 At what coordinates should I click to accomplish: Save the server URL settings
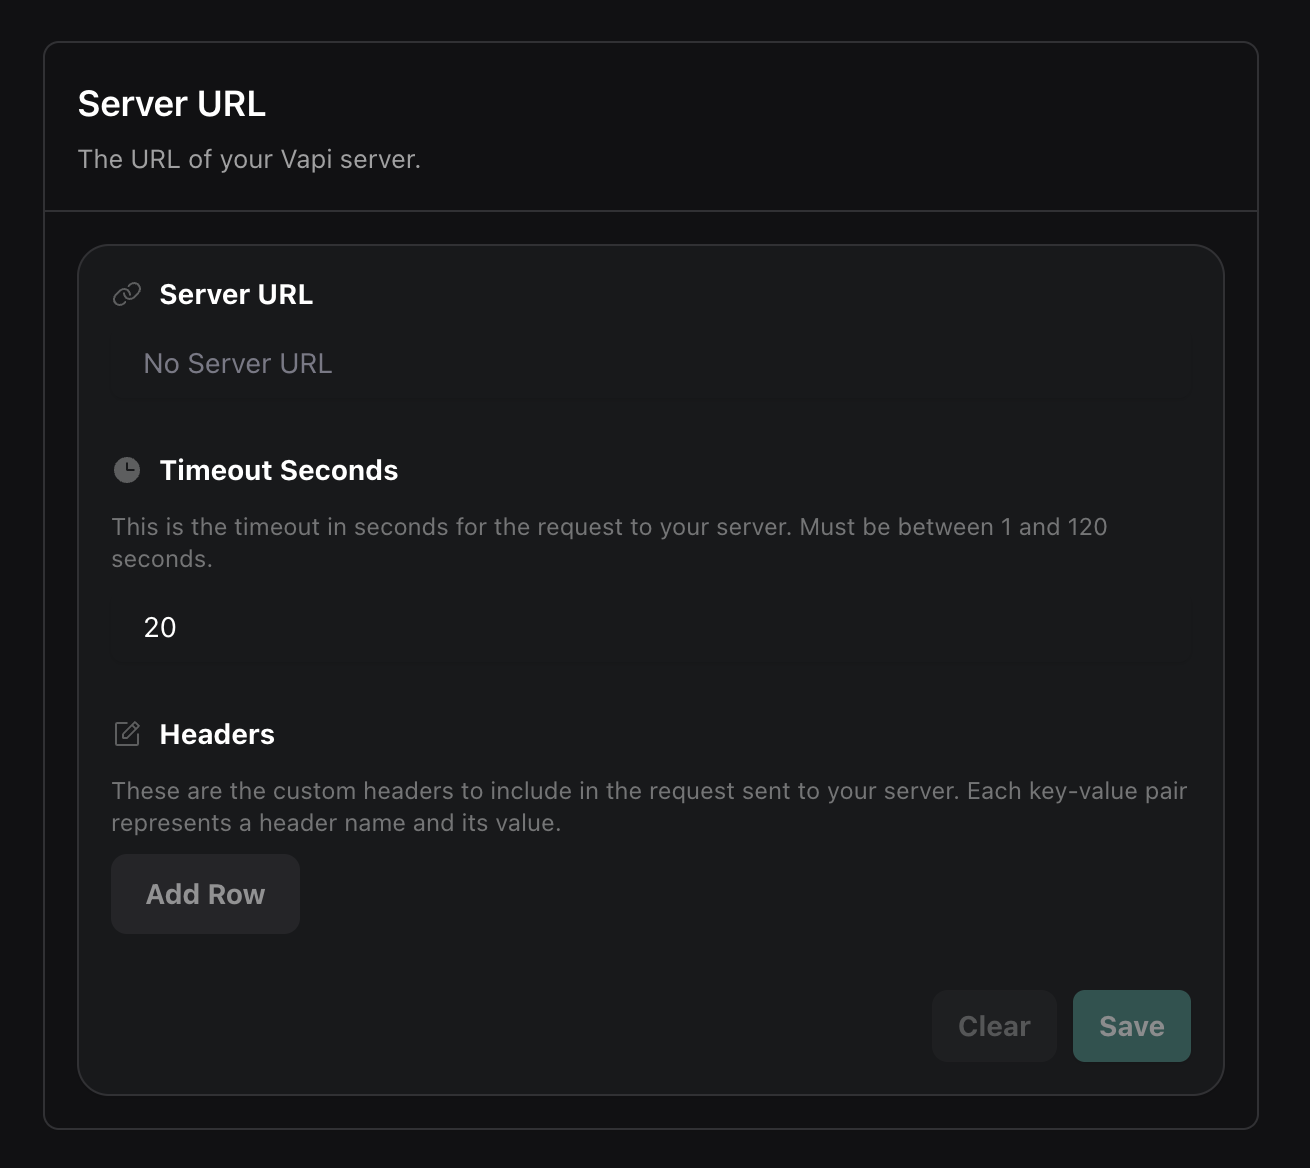coord(1131,1026)
